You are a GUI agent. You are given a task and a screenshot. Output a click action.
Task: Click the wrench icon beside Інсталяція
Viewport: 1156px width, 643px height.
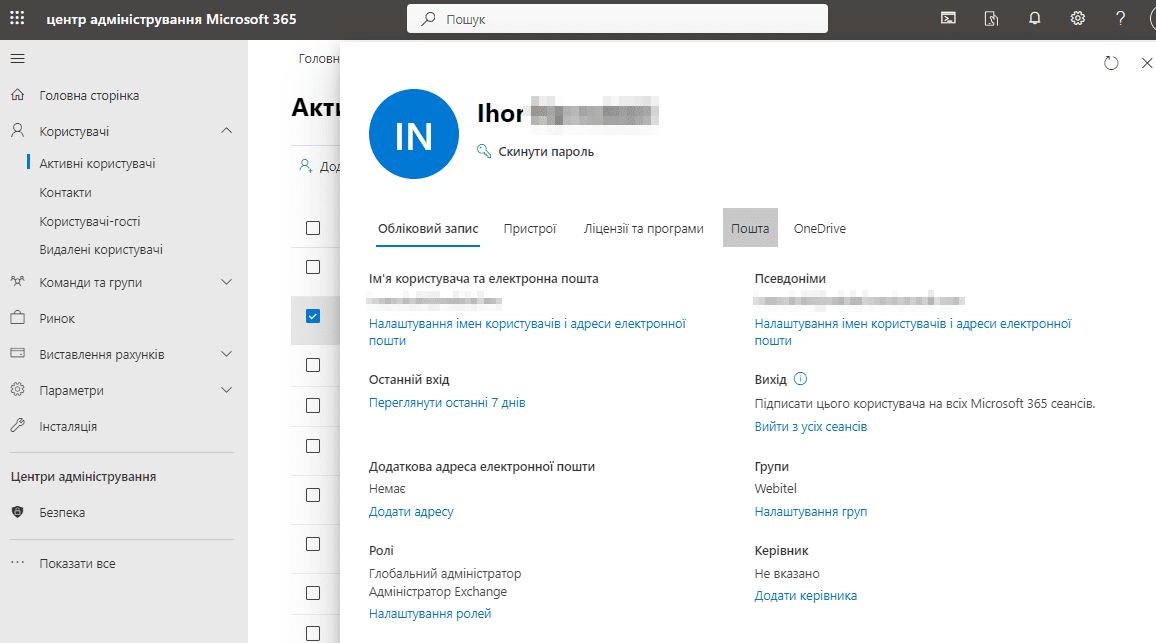coord(18,425)
